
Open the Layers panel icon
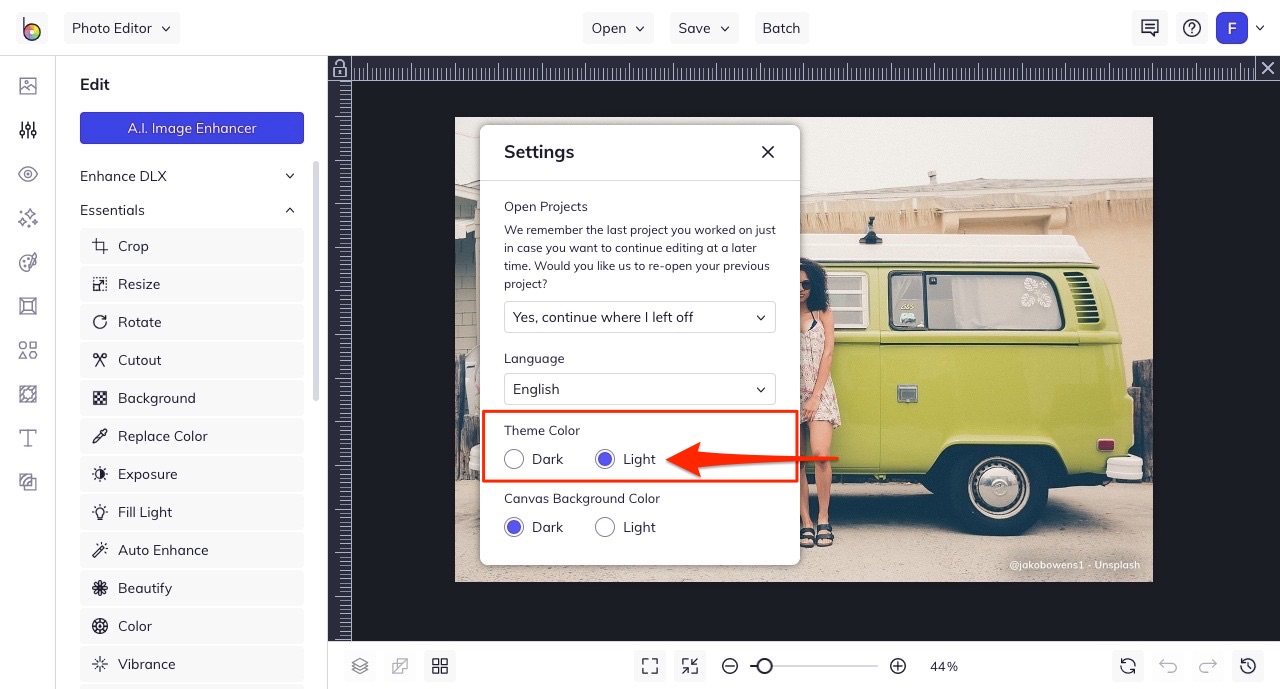pos(360,666)
